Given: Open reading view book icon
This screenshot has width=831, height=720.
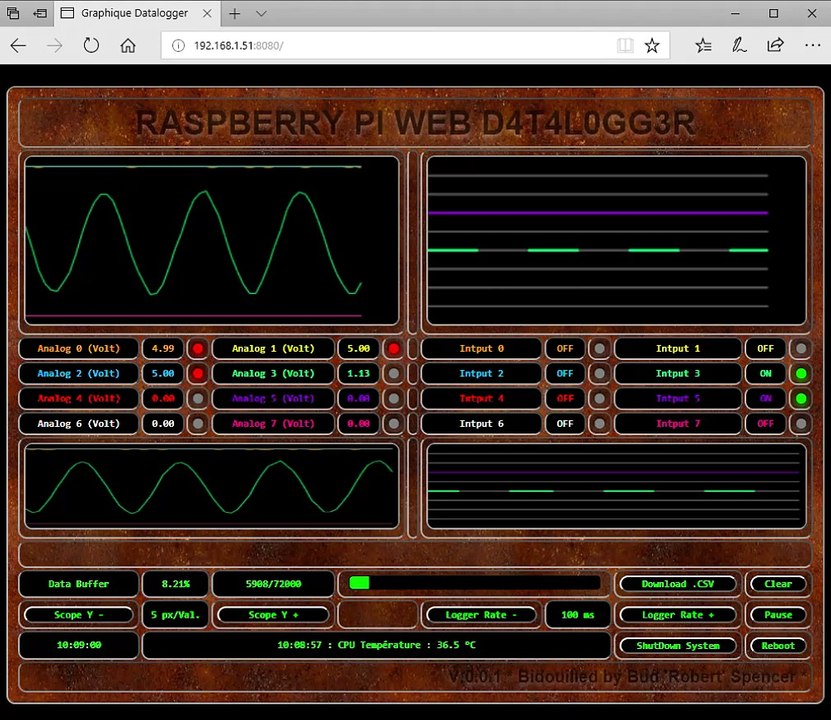Looking at the screenshot, I should tap(625, 46).
